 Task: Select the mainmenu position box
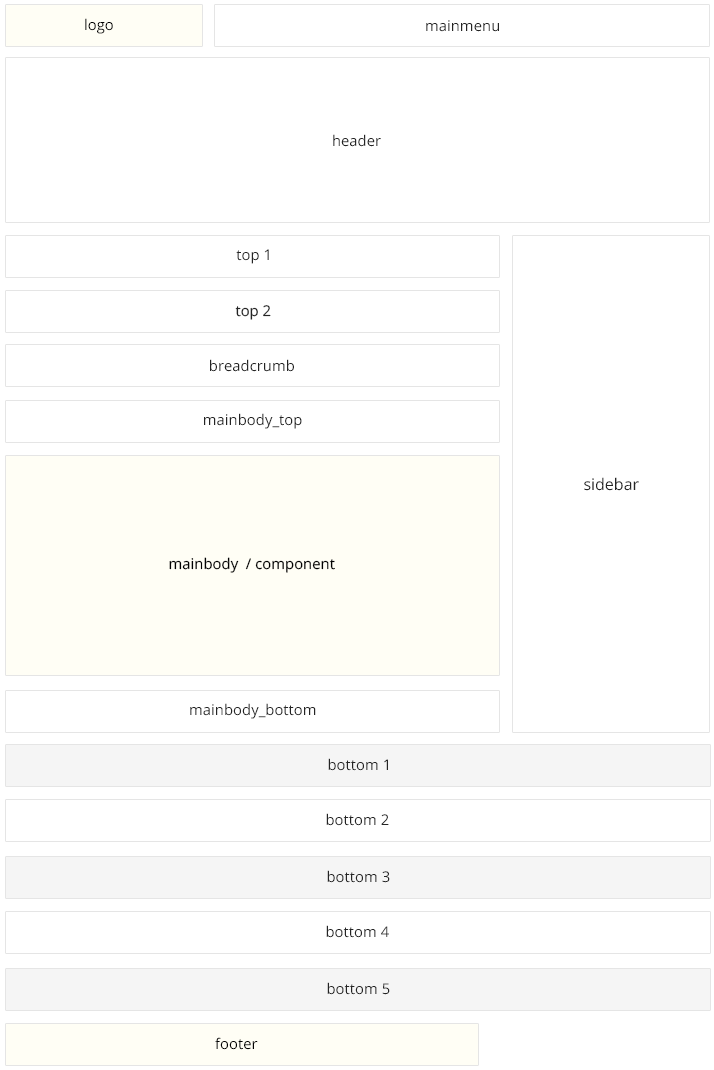point(461,26)
